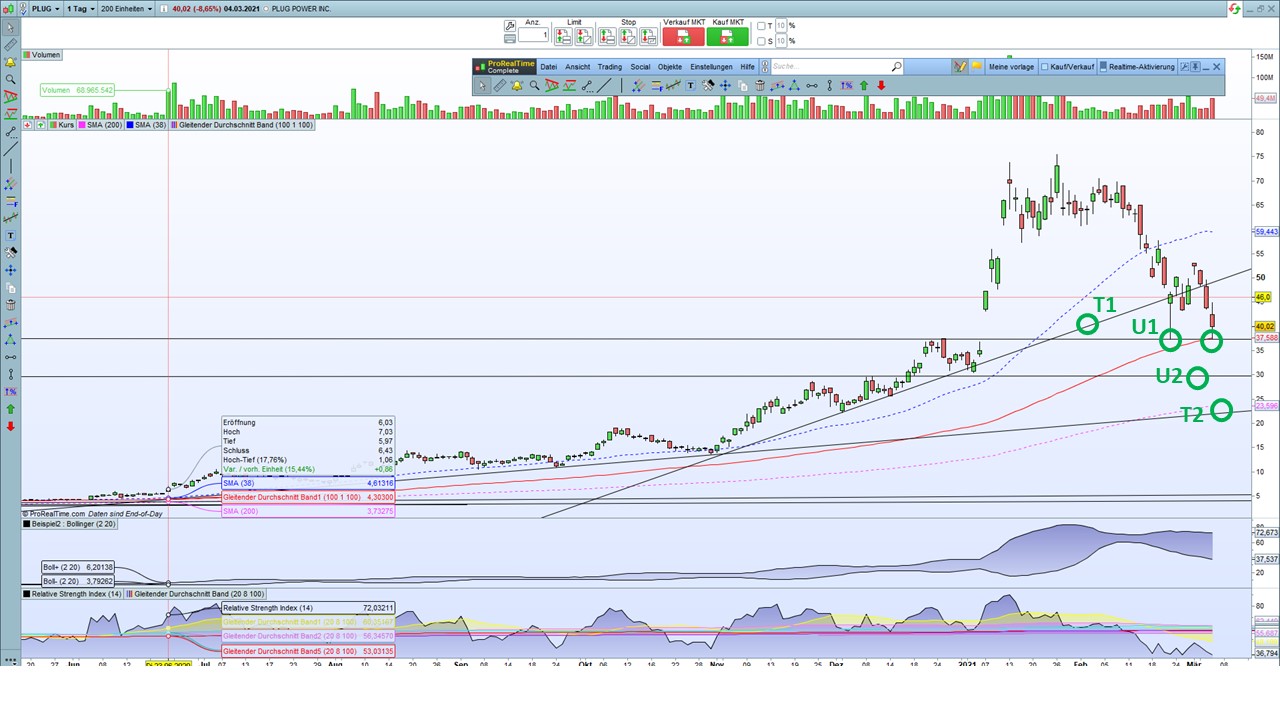Toggle the SMA (38) indicator label
The height and width of the screenshot is (720, 1280).
147,125
